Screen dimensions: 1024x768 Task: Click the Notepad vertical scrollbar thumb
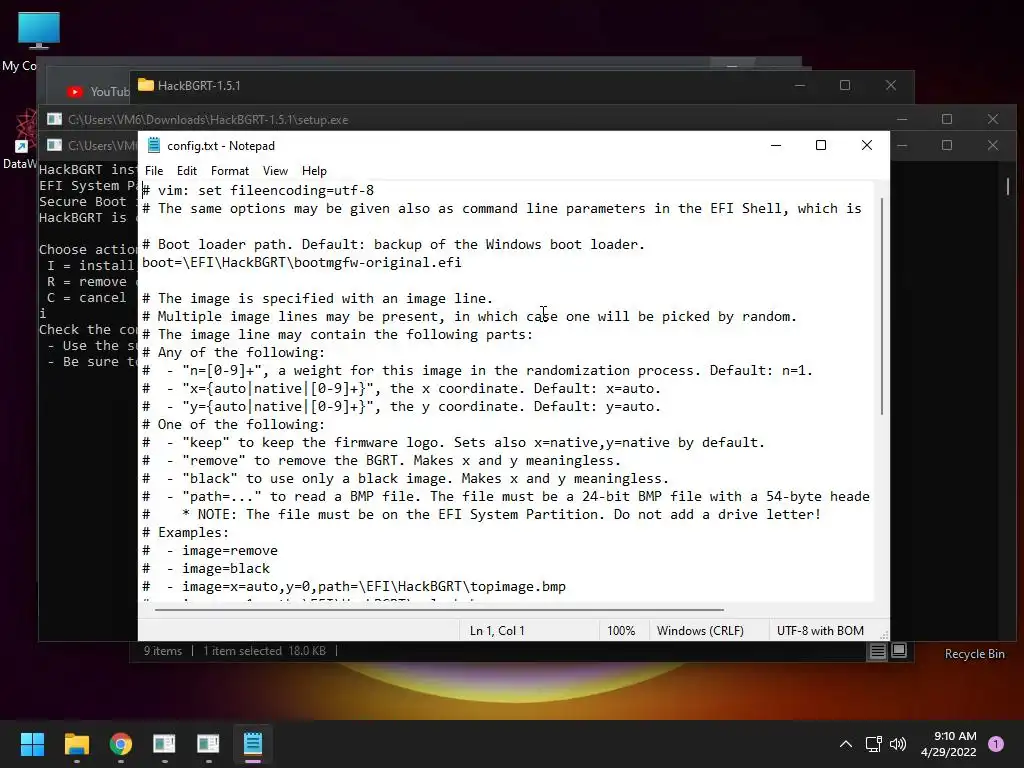[882, 306]
